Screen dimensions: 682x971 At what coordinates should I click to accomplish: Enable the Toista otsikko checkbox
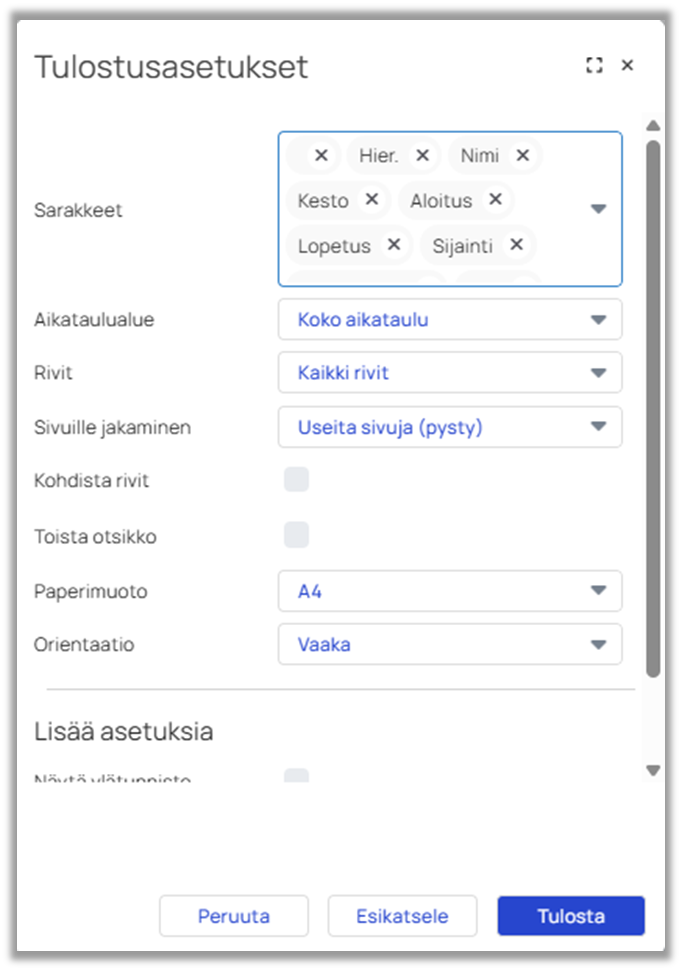[296, 535]
